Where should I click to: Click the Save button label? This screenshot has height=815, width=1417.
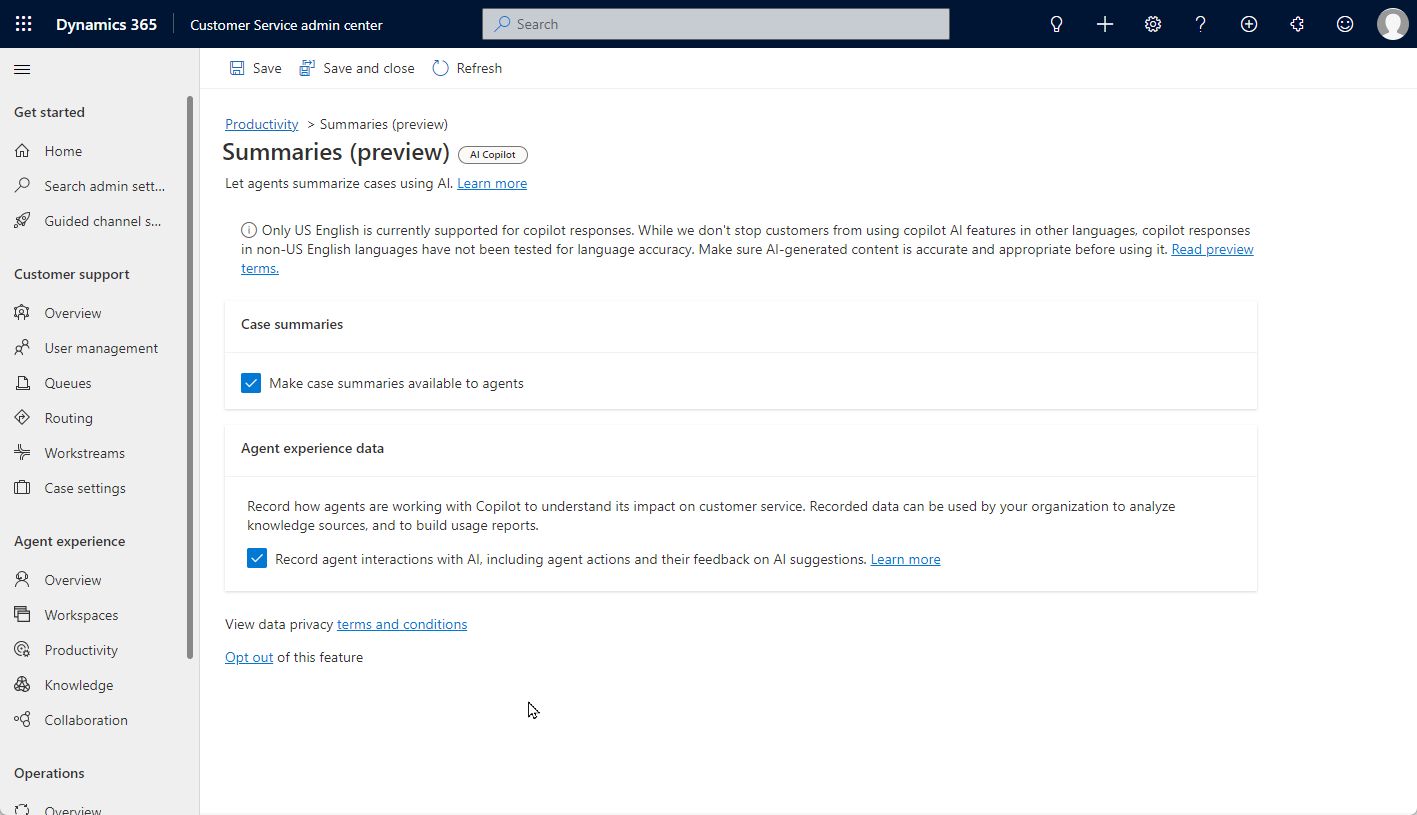coord(267,68)
